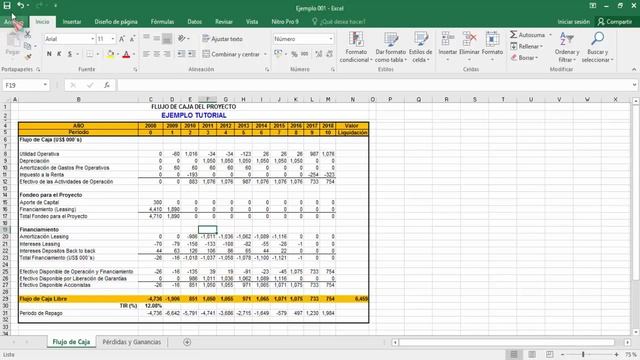Toggle bold N formatting
This screenshot has width=640, height=360.
pyautogui.click(x=49, y=54)
